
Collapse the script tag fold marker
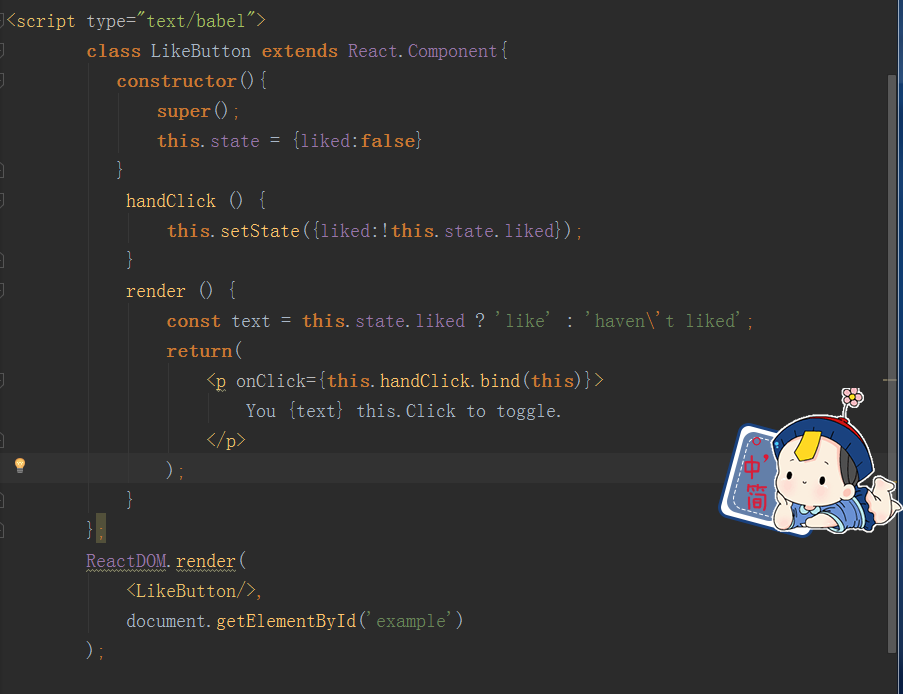pos(2,21)
